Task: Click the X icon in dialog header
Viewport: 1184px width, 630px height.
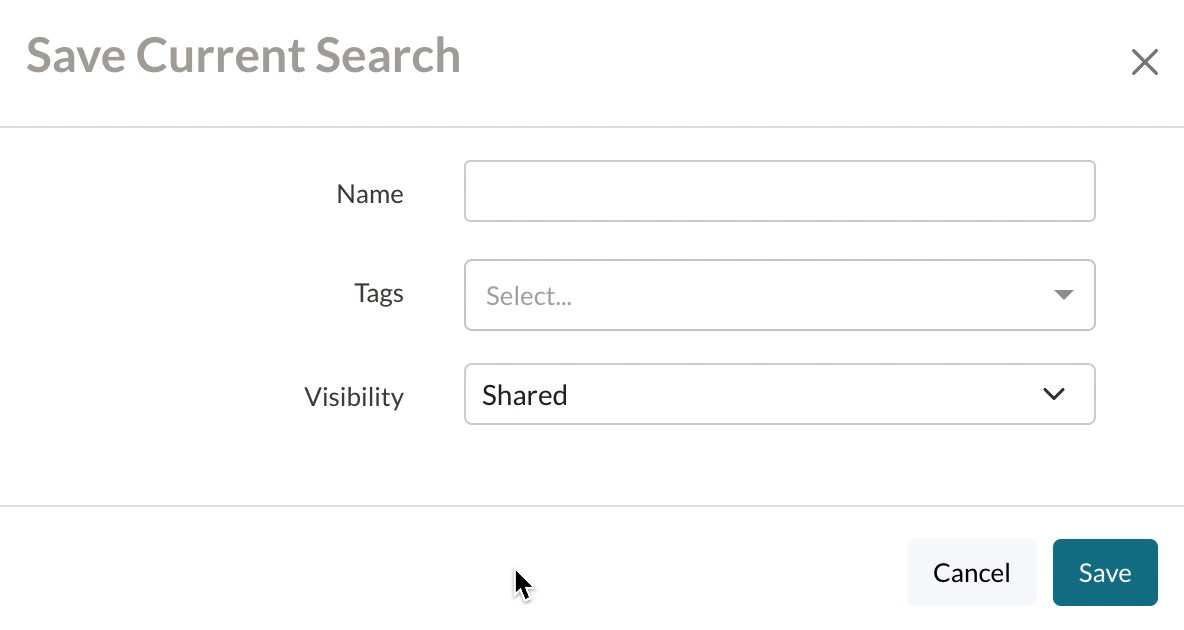Action: (1144, 63)
